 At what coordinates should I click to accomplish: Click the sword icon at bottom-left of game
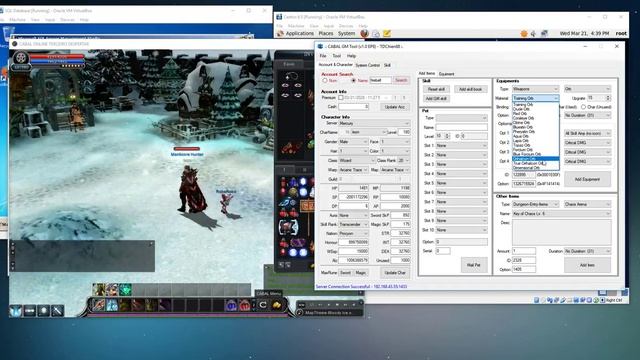coord(58,311)
